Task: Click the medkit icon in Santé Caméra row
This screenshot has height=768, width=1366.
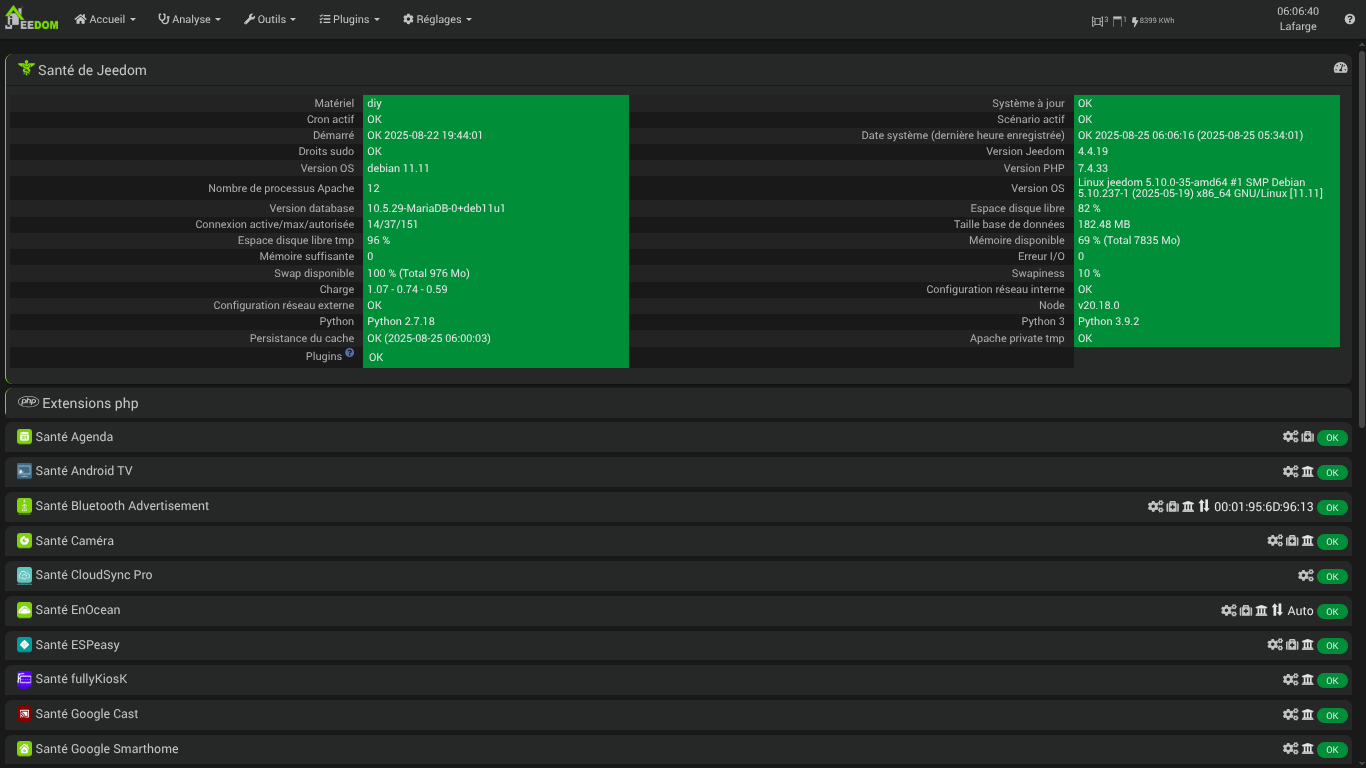Action: click(1292, 541)
